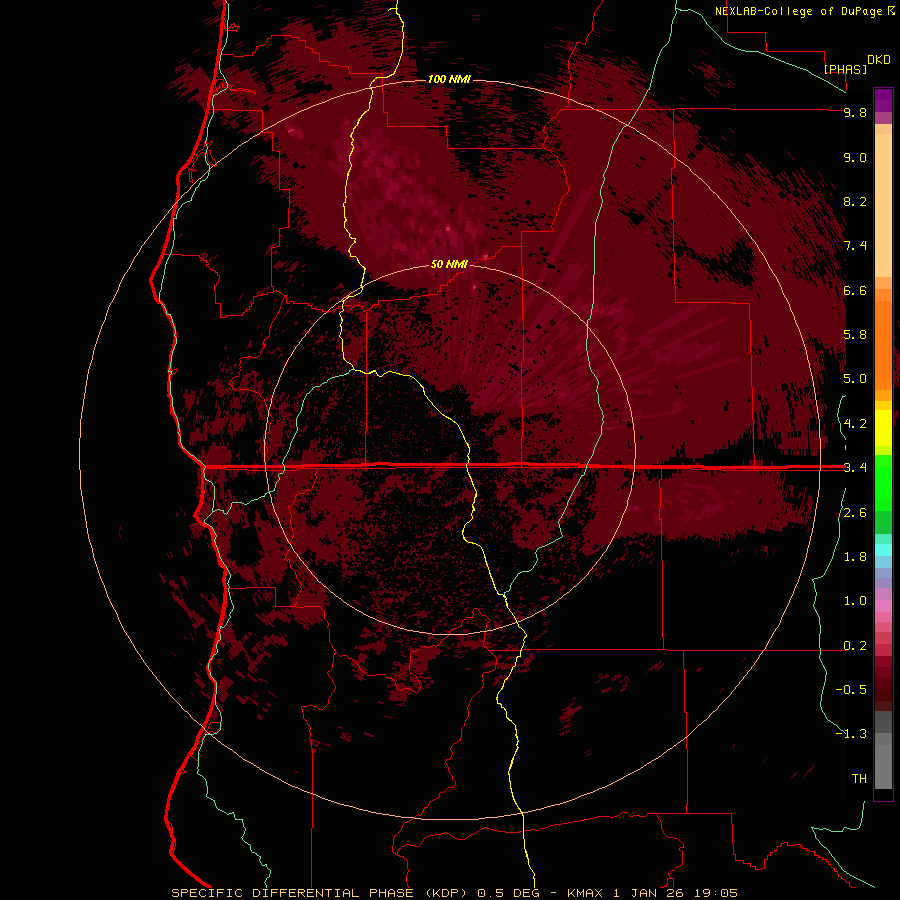900x900 pixels.
Task: Click the 9.8 value on the color scale
Action: [x=855, y=113]
